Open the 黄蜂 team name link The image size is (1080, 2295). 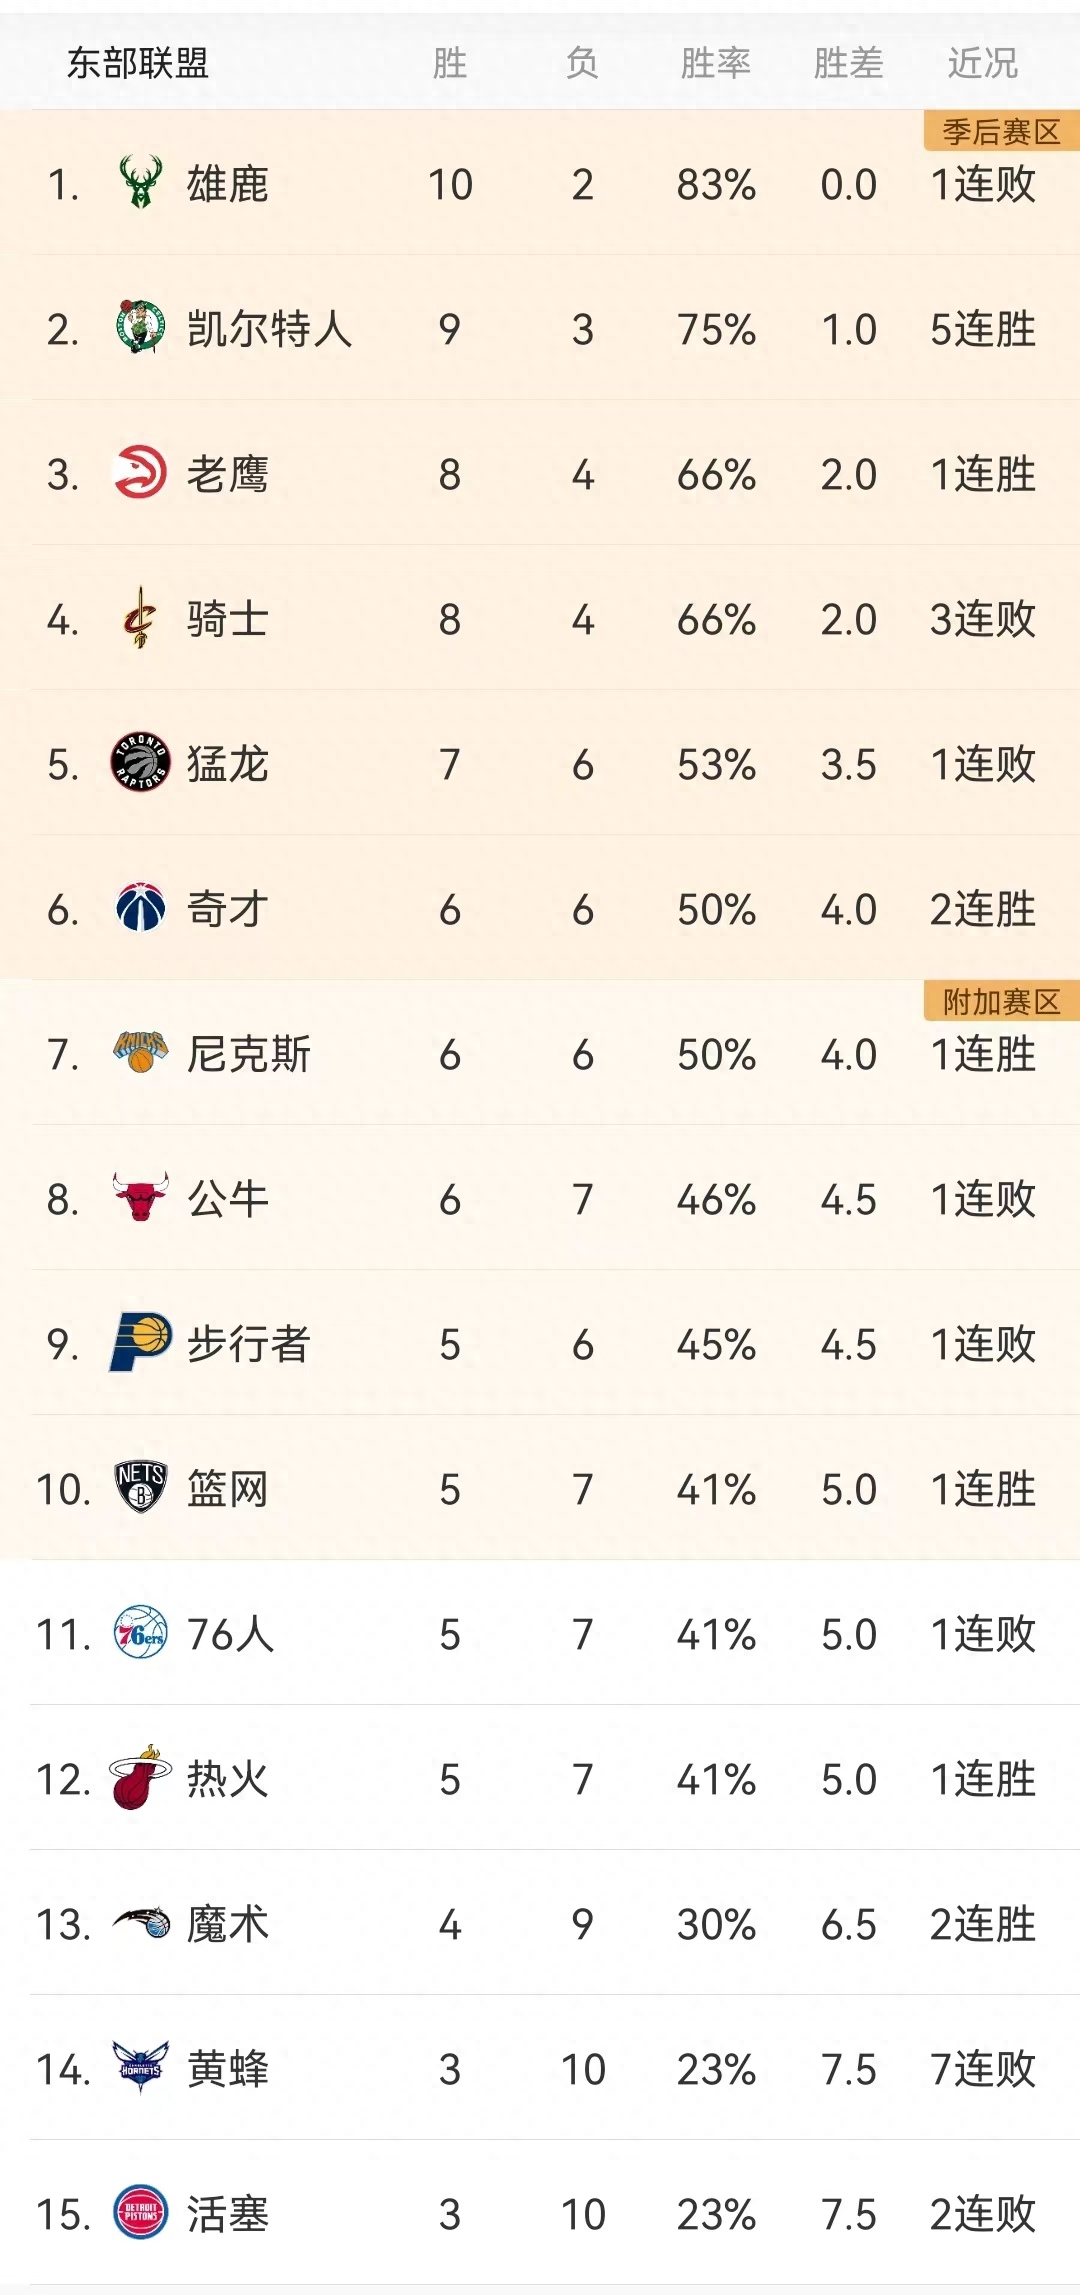(228, 2068)
